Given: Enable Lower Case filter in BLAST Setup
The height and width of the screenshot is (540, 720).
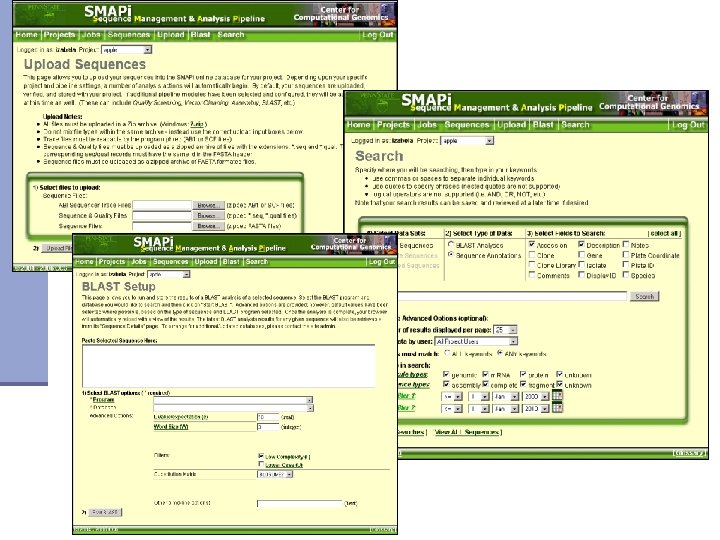Looking at the screenshot, I should pos(261,464).
